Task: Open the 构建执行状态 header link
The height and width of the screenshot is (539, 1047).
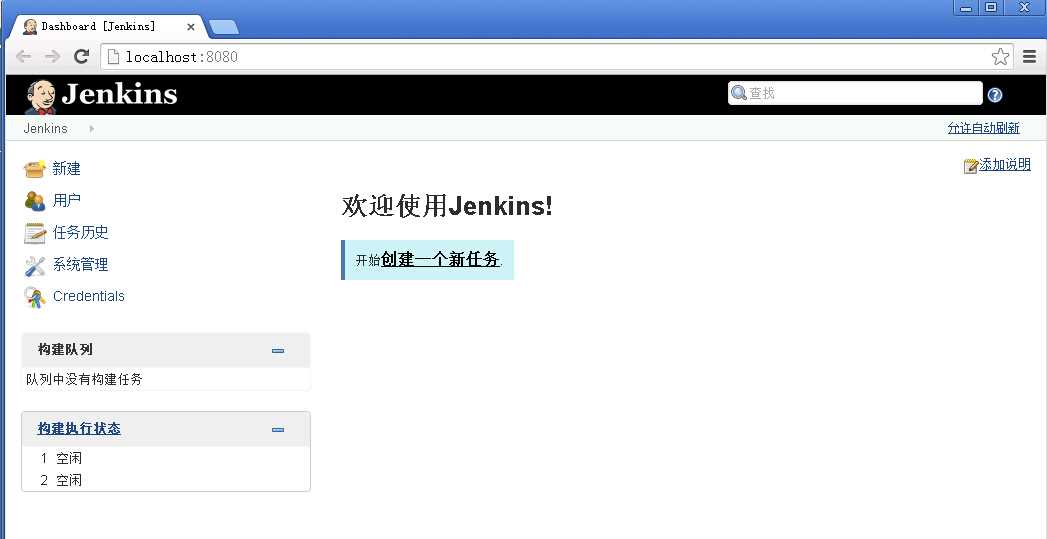Action: [x=79, y=429]
